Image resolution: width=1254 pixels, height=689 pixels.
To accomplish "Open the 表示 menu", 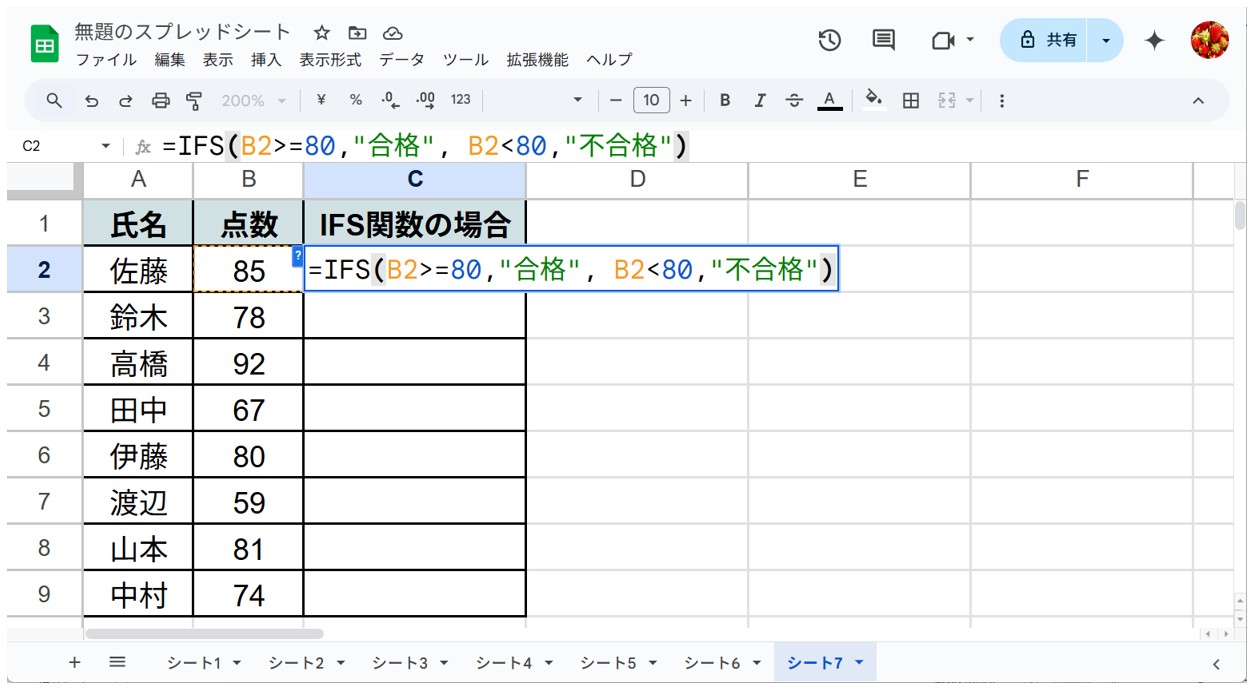I will 218,60.
